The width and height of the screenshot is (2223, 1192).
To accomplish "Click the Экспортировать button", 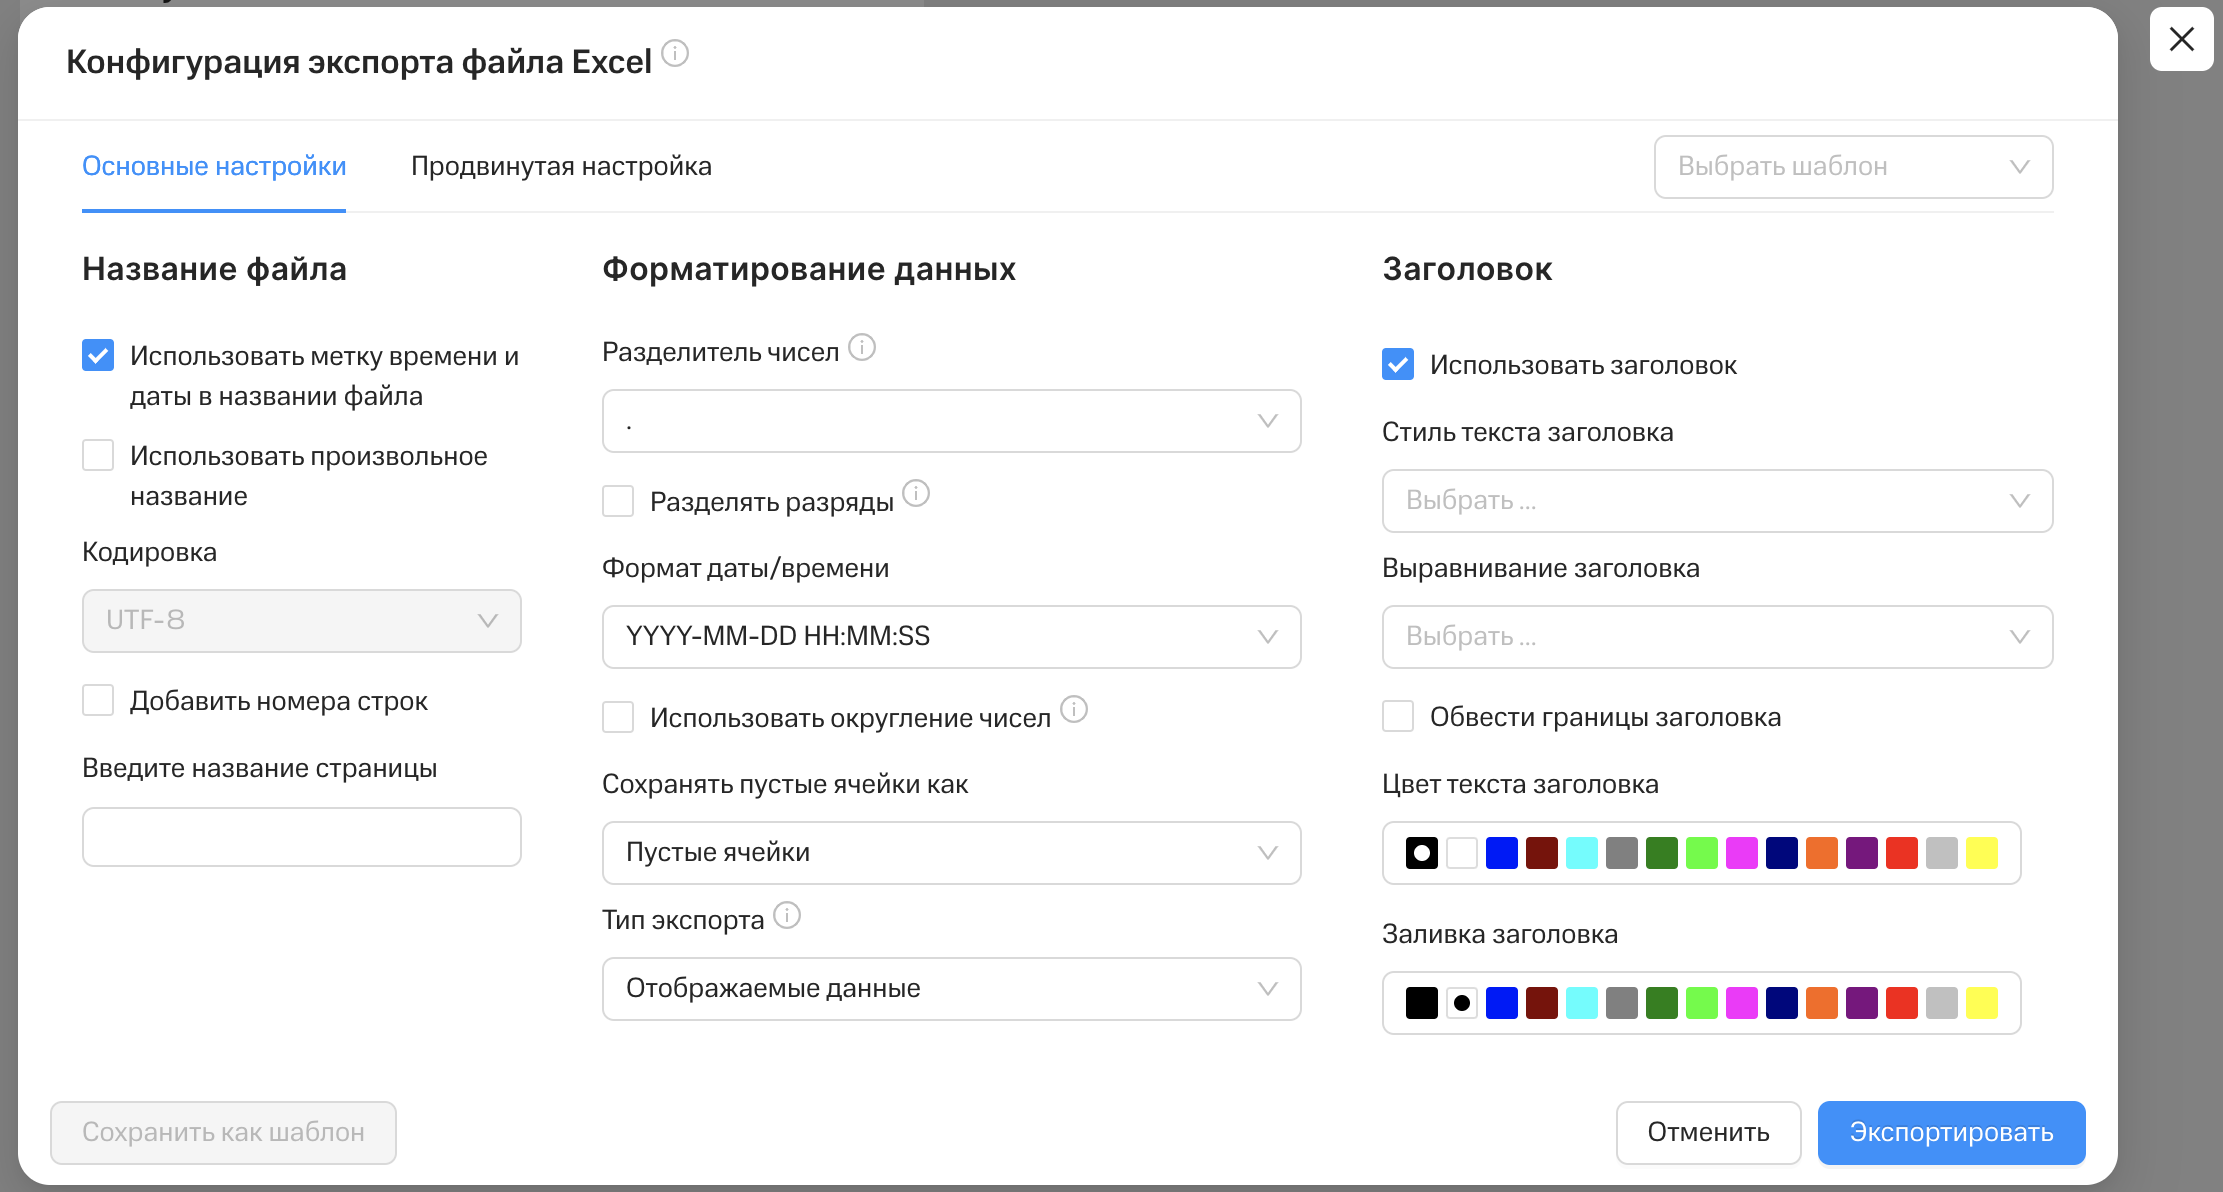I will pyautogui.click(x=1951, y=1132).
